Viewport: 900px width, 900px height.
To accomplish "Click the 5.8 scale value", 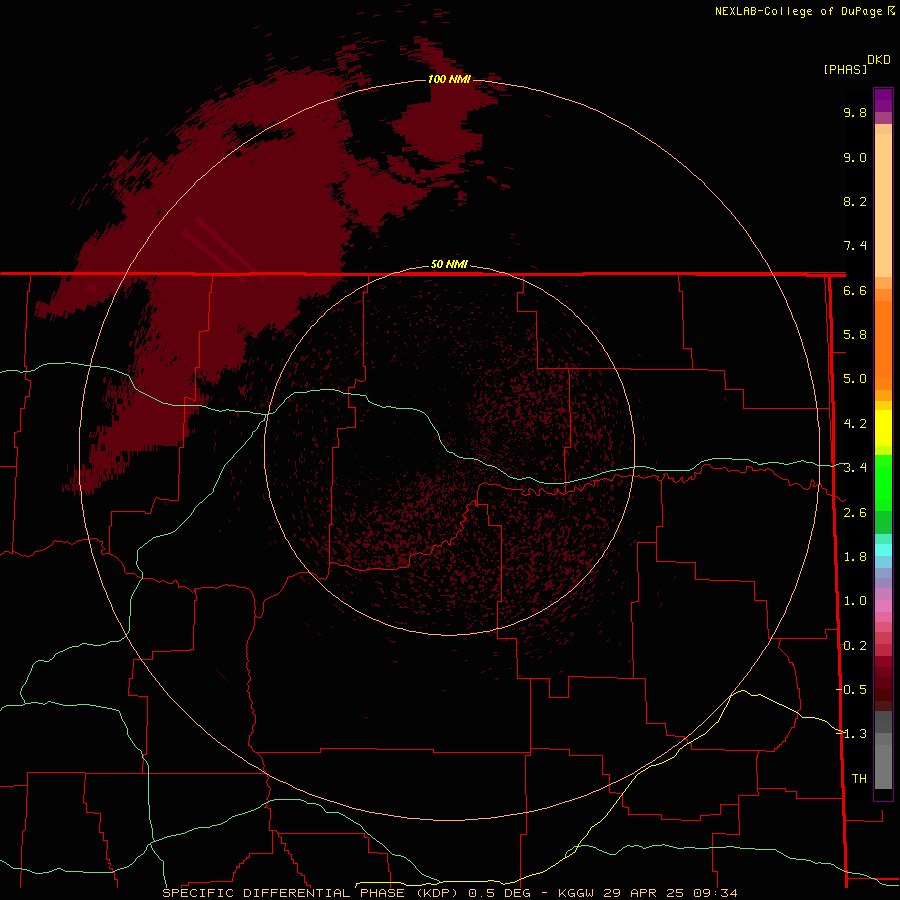I will click(855, 335).
